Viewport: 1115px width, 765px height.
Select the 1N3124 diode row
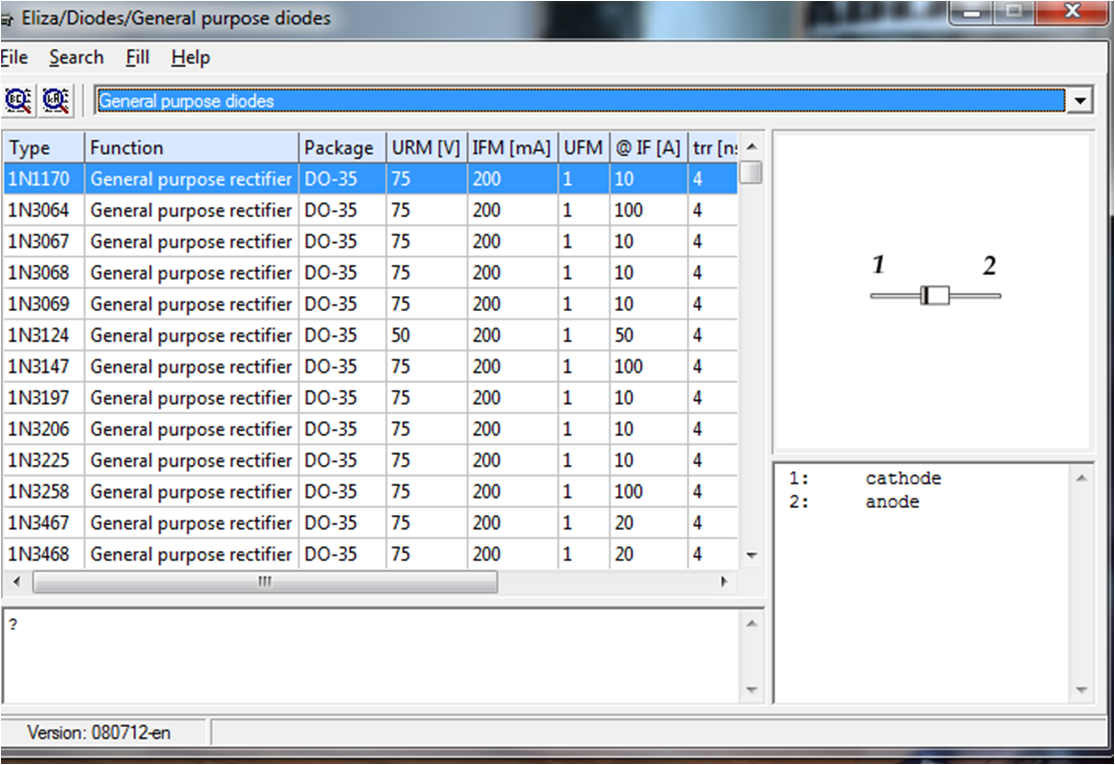pos(370,336)
